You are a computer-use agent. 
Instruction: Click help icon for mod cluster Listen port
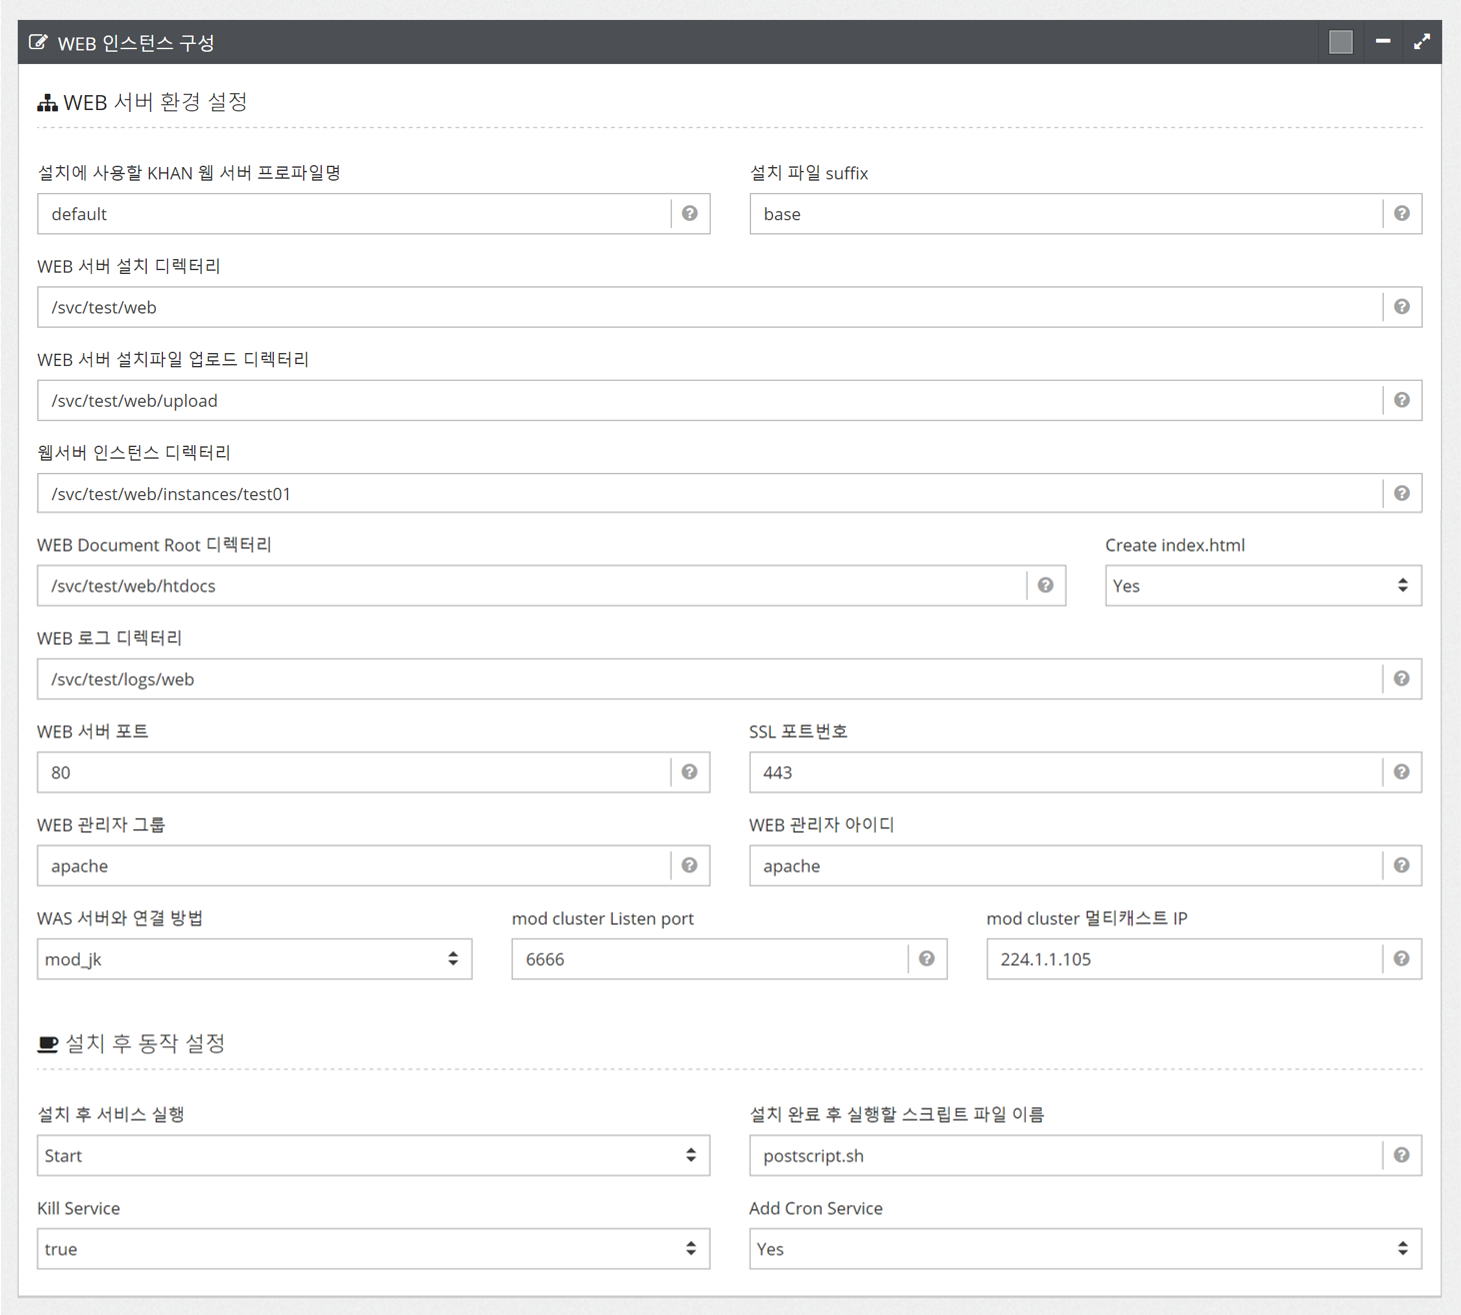[x=926, y=959]
